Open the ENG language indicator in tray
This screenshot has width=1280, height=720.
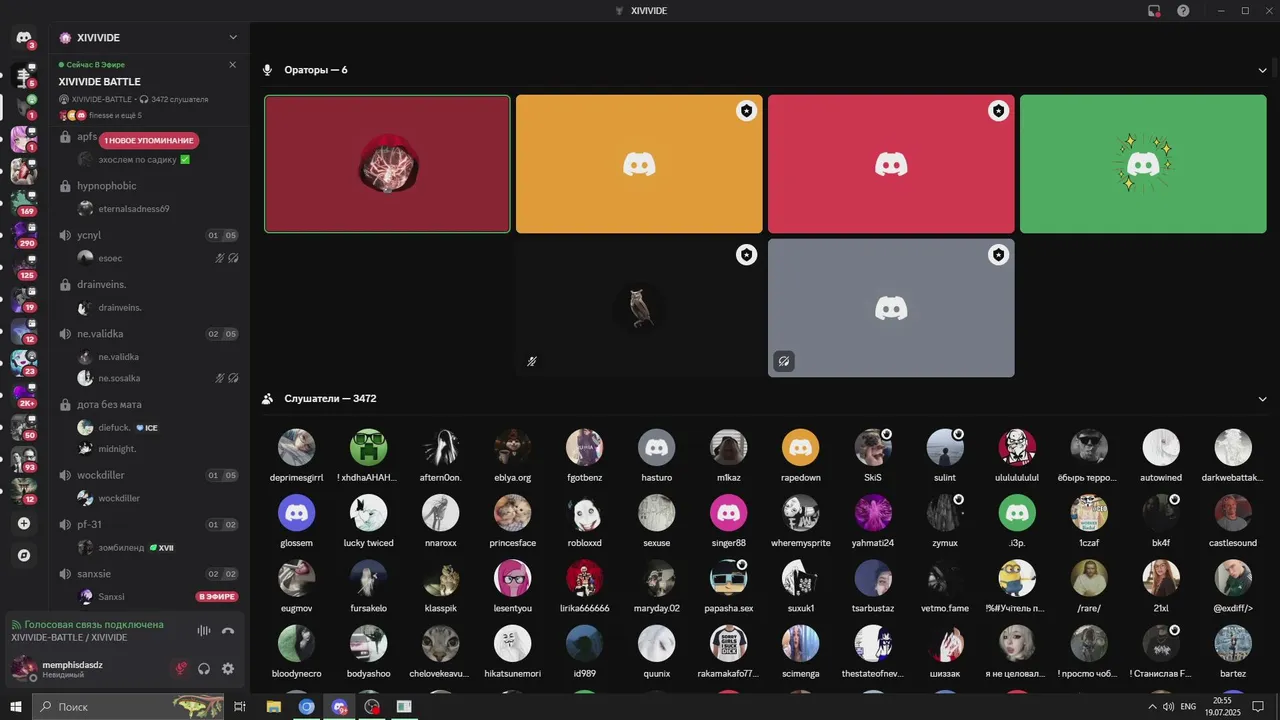point(1188,707)
